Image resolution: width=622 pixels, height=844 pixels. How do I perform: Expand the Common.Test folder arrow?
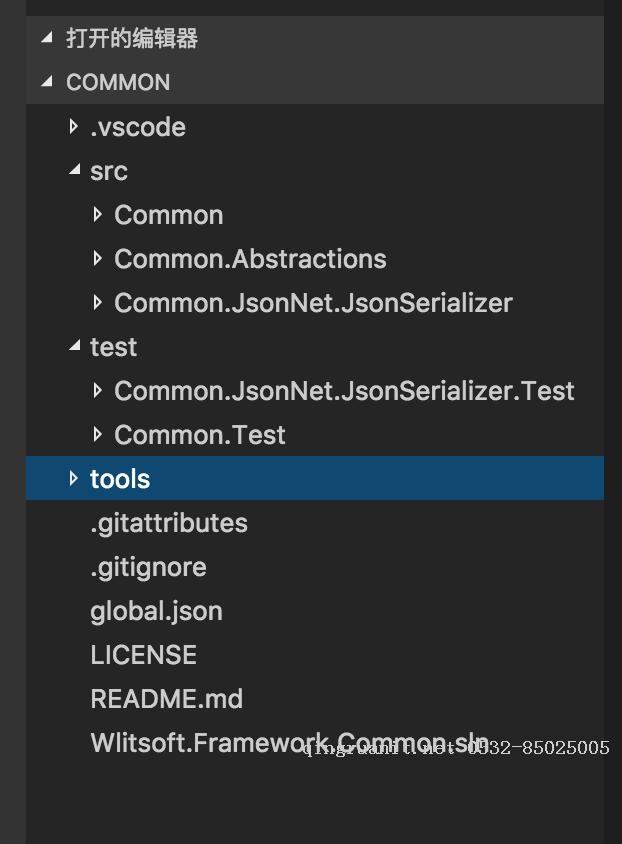pyautogui.click(x=97, y=434)
